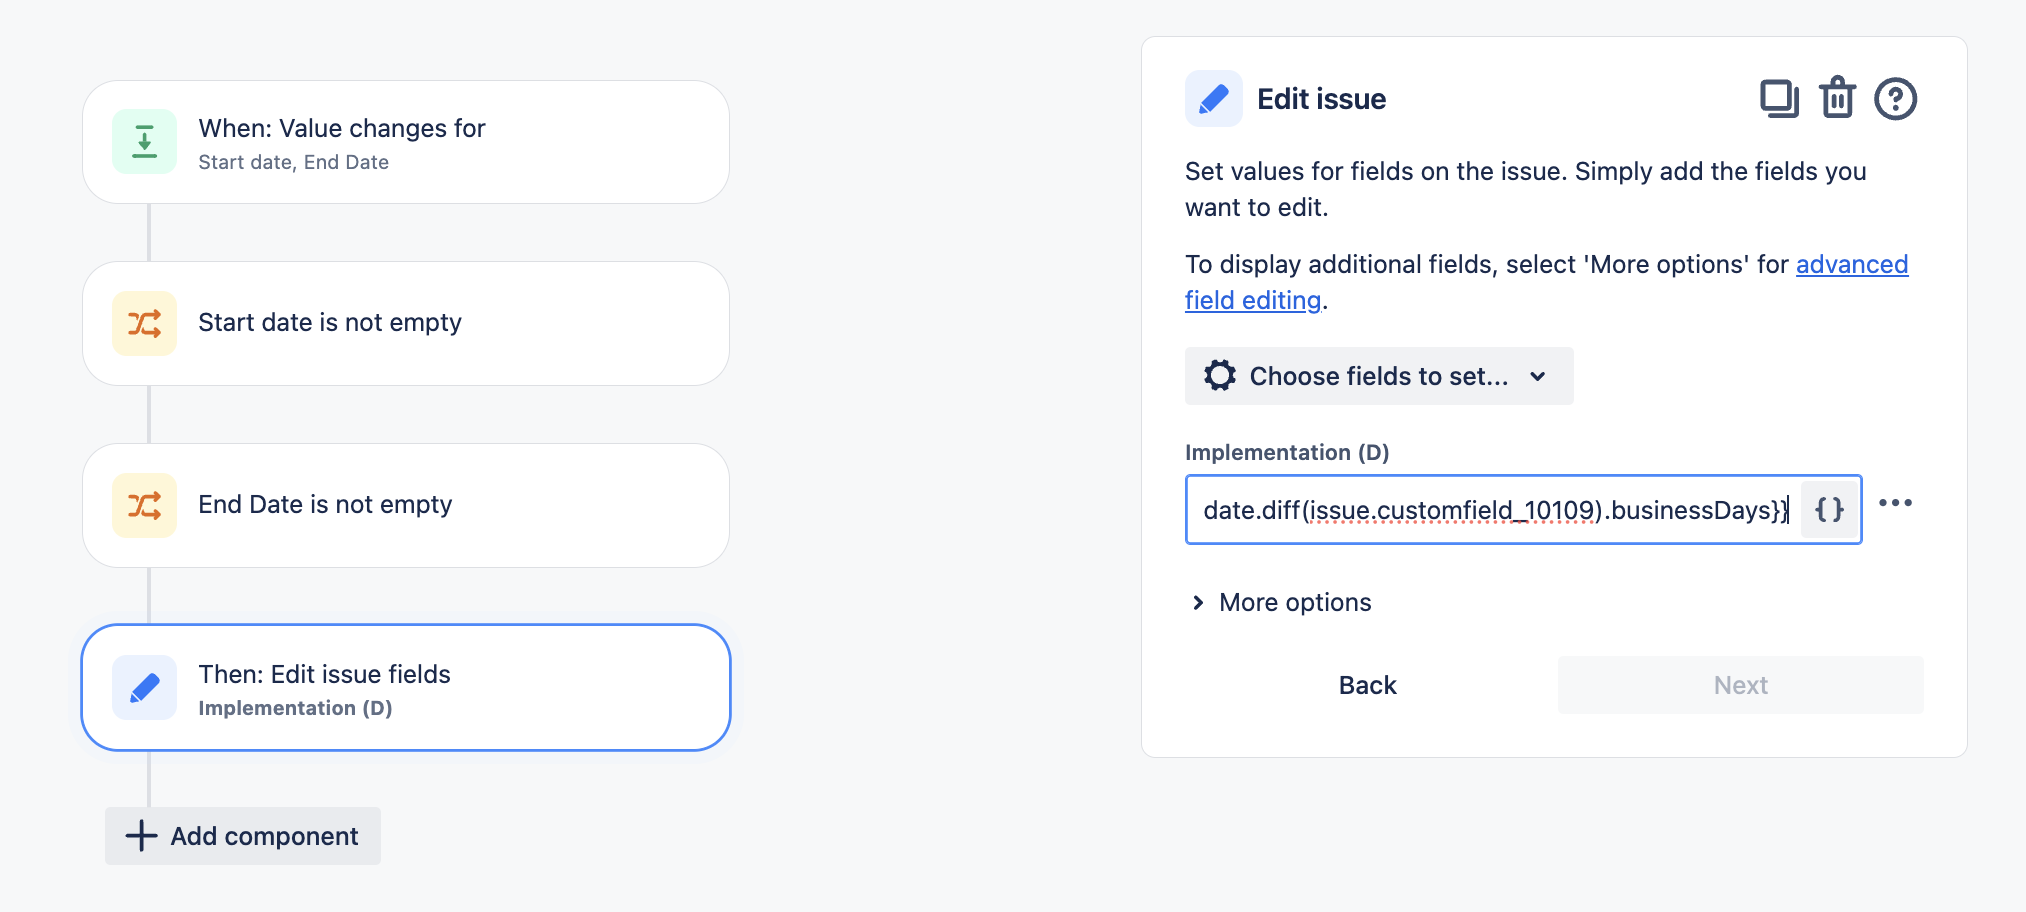Click the Next button

point(1741,685)
